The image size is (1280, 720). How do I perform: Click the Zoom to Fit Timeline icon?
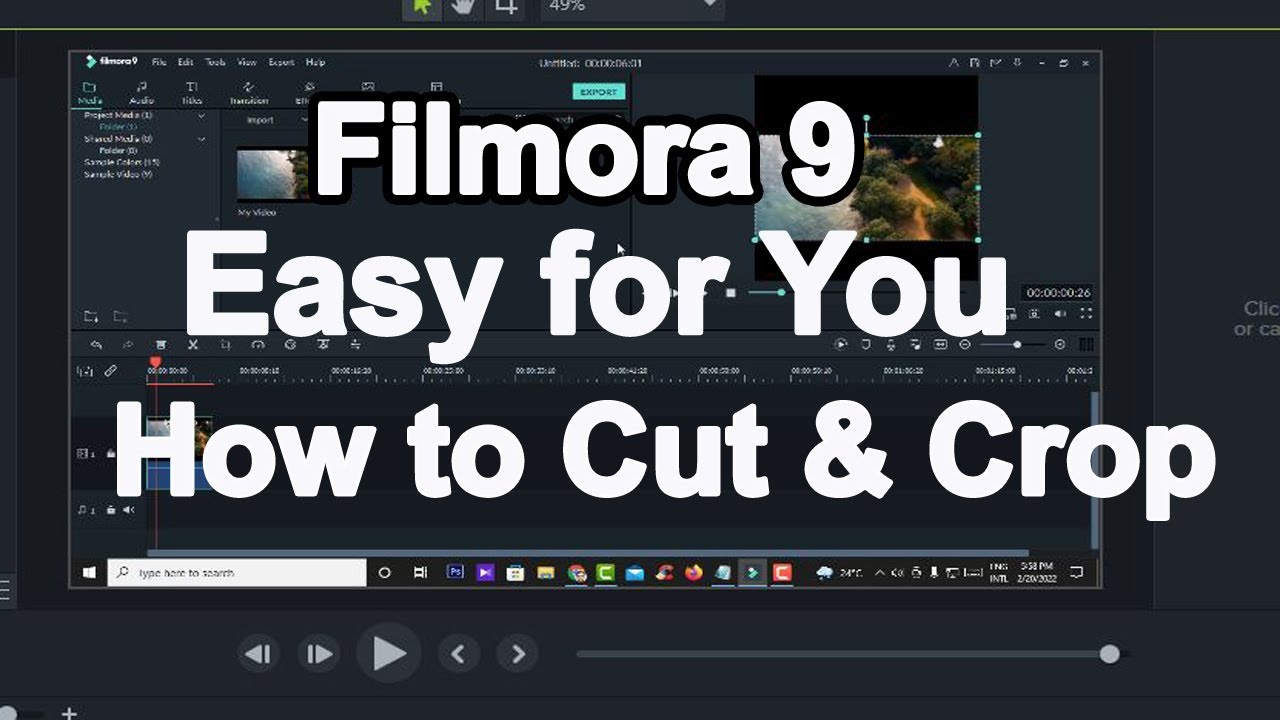click(940, 344)
